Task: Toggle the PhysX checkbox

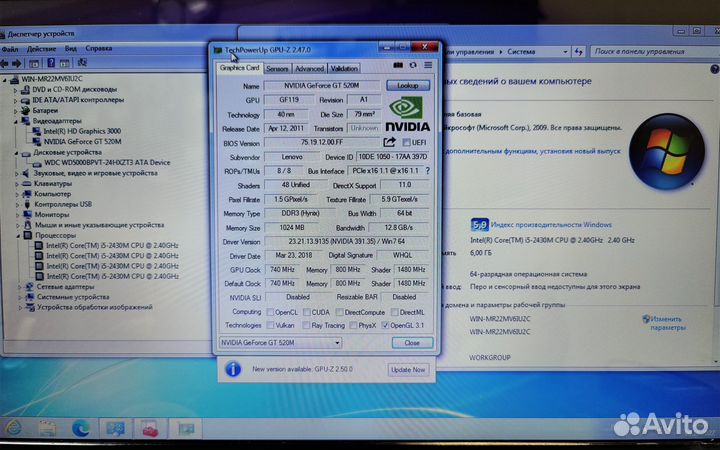Action: click(x=353, y=325)
